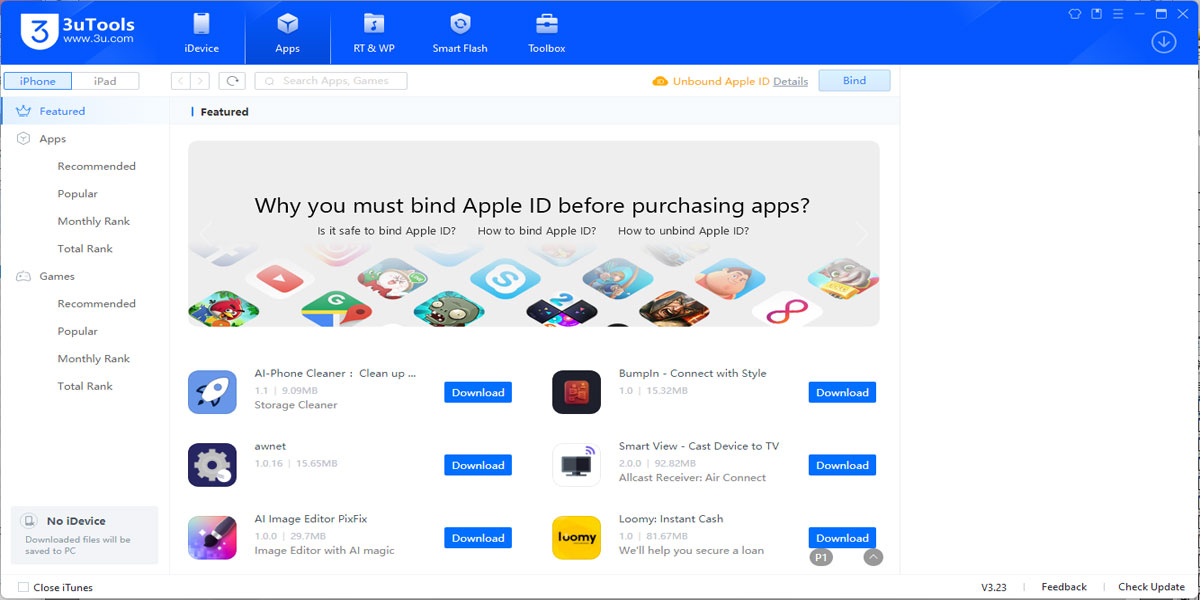Click the awnet gear app icon
Screen dimensions: 1200x600
[212, 465]
